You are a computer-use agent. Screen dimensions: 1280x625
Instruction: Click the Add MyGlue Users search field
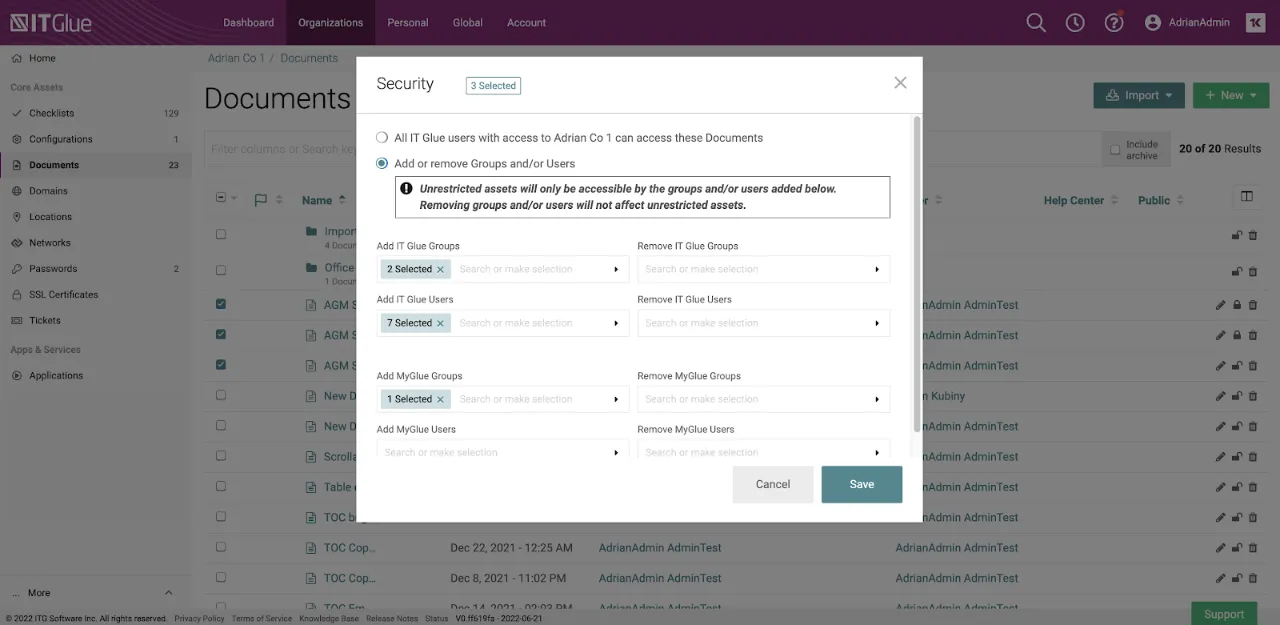pyautogui.click(x=495, y=452)
